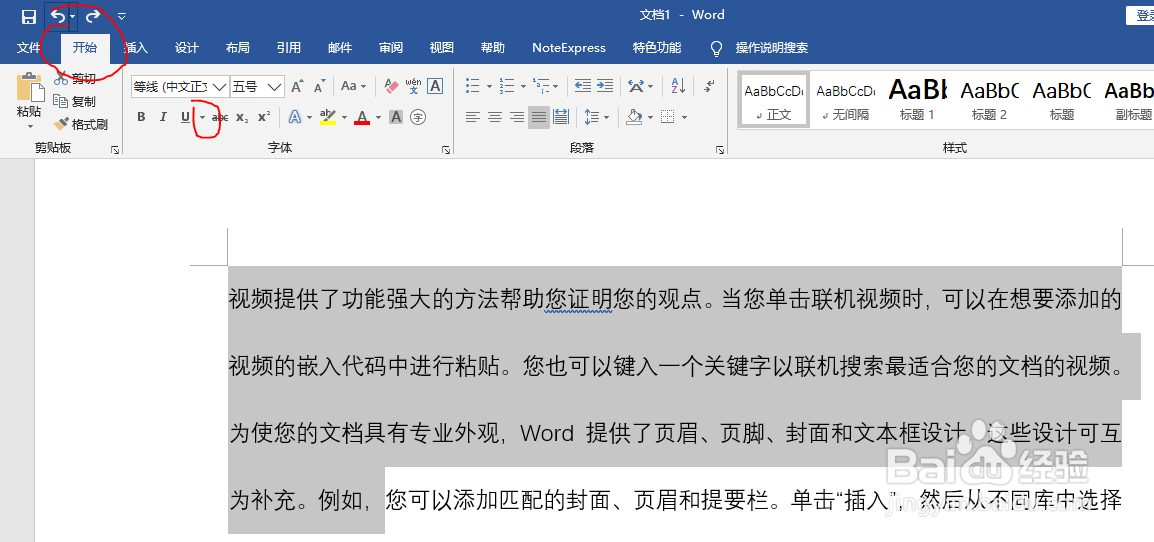Click the Increase Indent icon
The image size is (1154, 542).
pos(605,86)
